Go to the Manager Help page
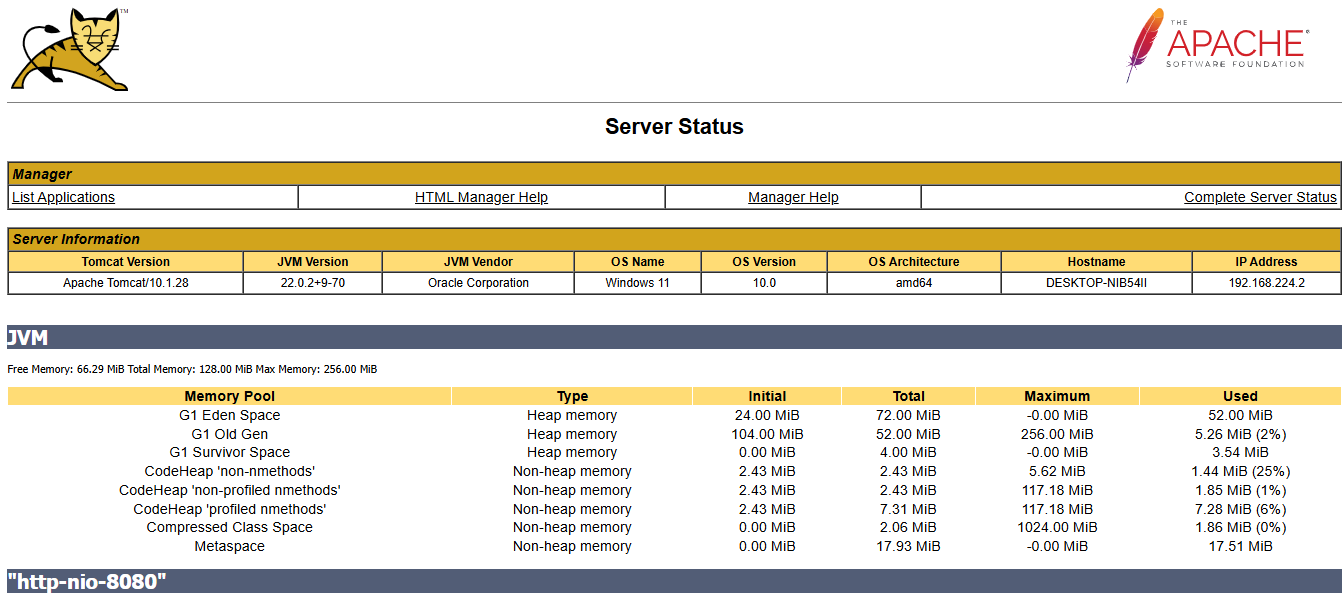 click(793, 197)
